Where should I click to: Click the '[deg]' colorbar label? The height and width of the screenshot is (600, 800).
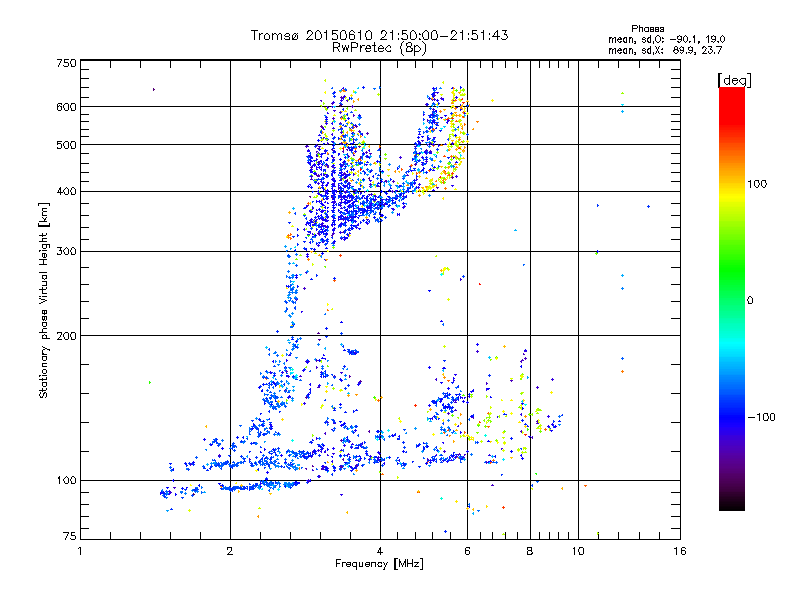point(734,80)
